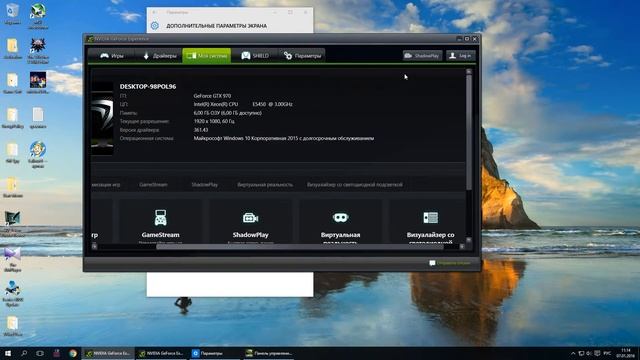Select the Witcher wolf desktop icon
640x360 pixels.
click(38, 50)
